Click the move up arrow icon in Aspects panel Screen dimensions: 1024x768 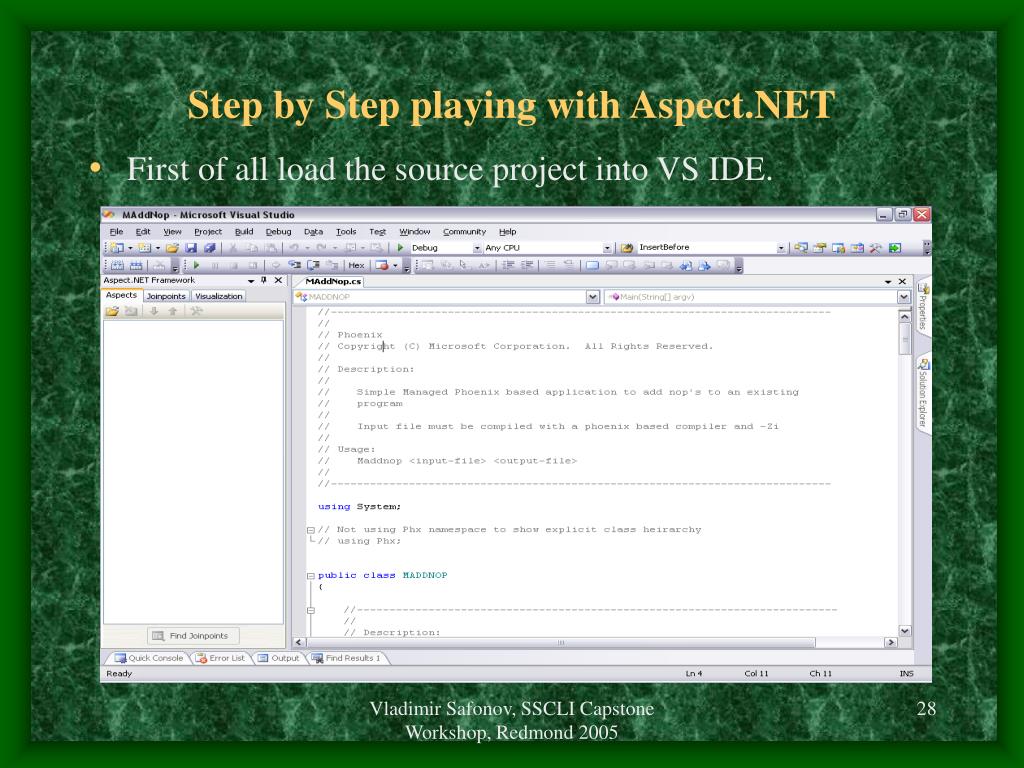[173, 312]
